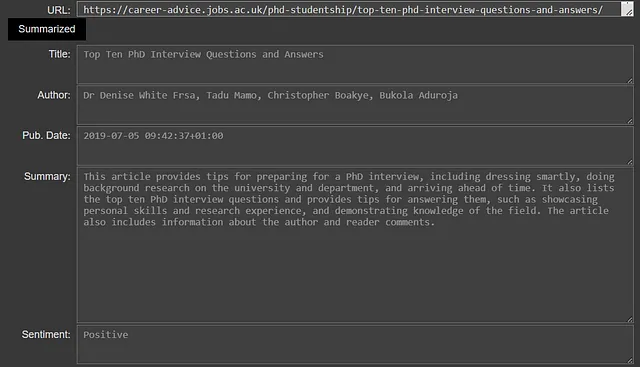Click the Title box resize grip
This screenshot has height=367, width=640.
(630, 80)
